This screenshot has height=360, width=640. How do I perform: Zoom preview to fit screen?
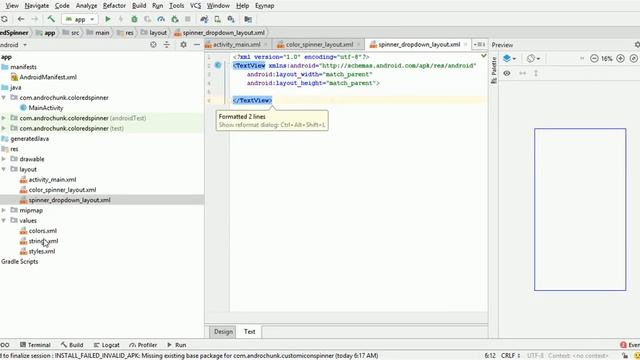click(x=633, y=59)
